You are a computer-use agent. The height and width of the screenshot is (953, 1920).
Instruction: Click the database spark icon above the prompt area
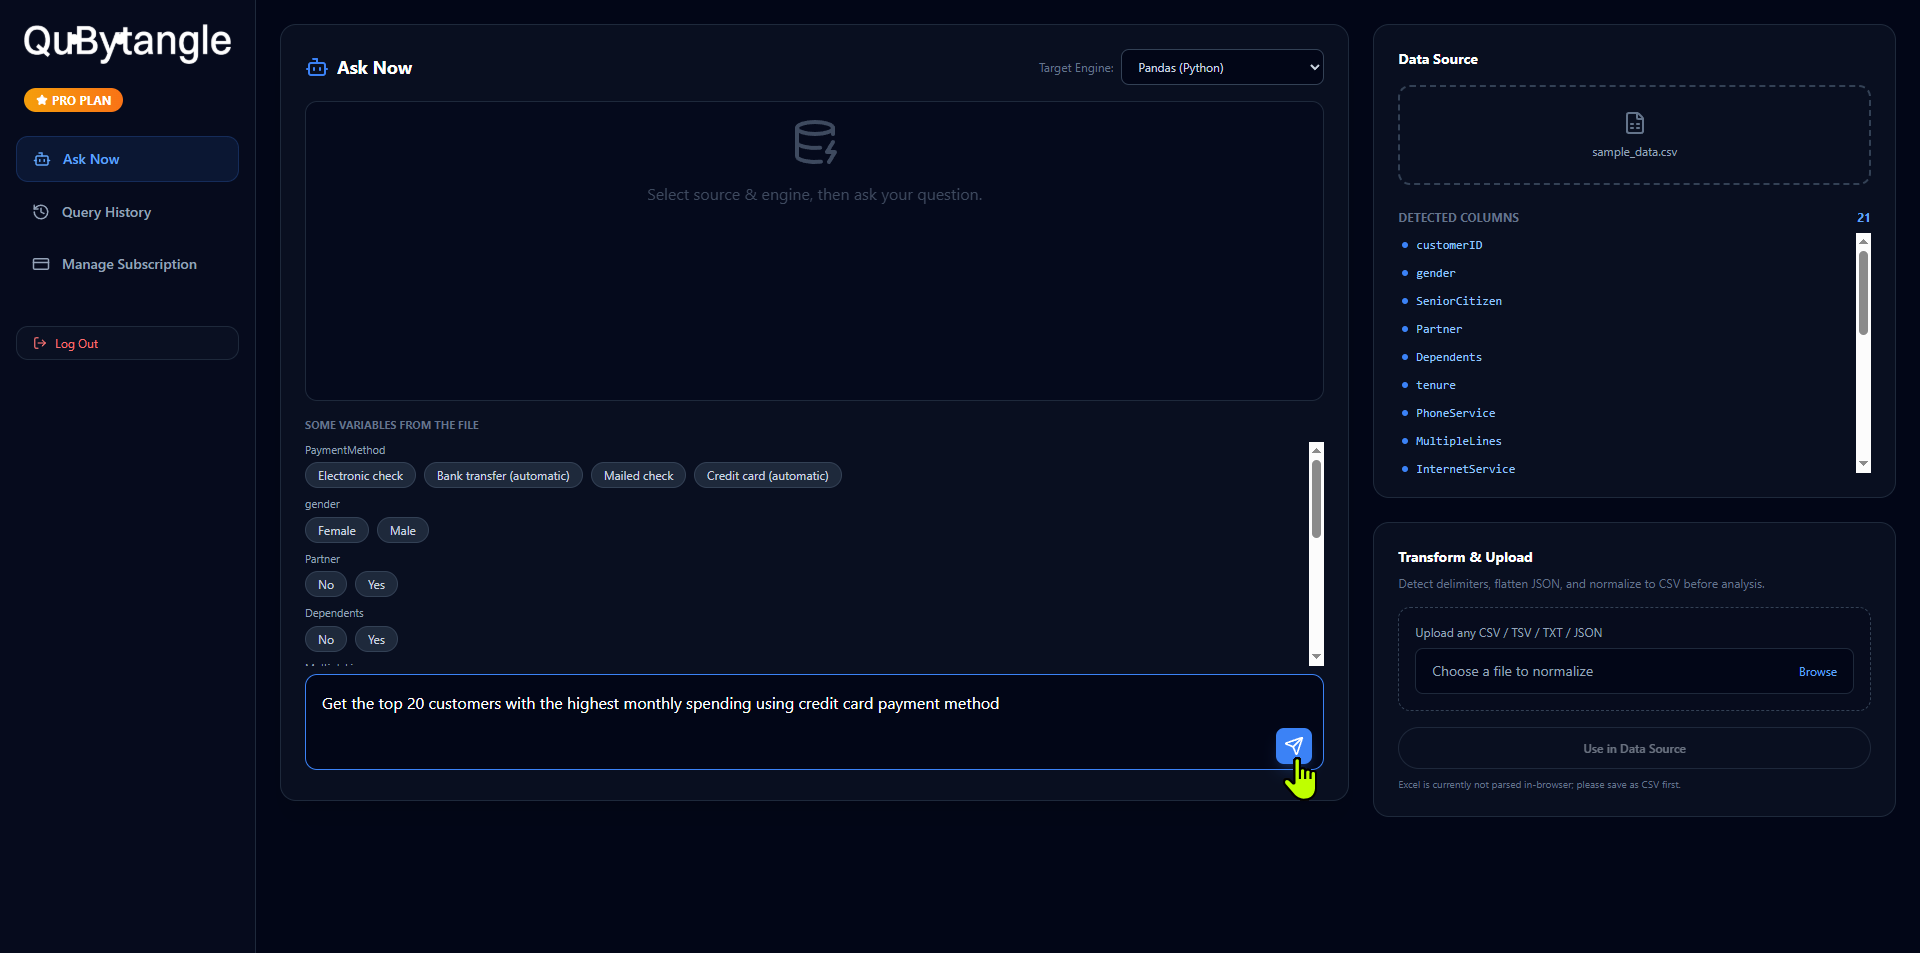tap(814, 141)
